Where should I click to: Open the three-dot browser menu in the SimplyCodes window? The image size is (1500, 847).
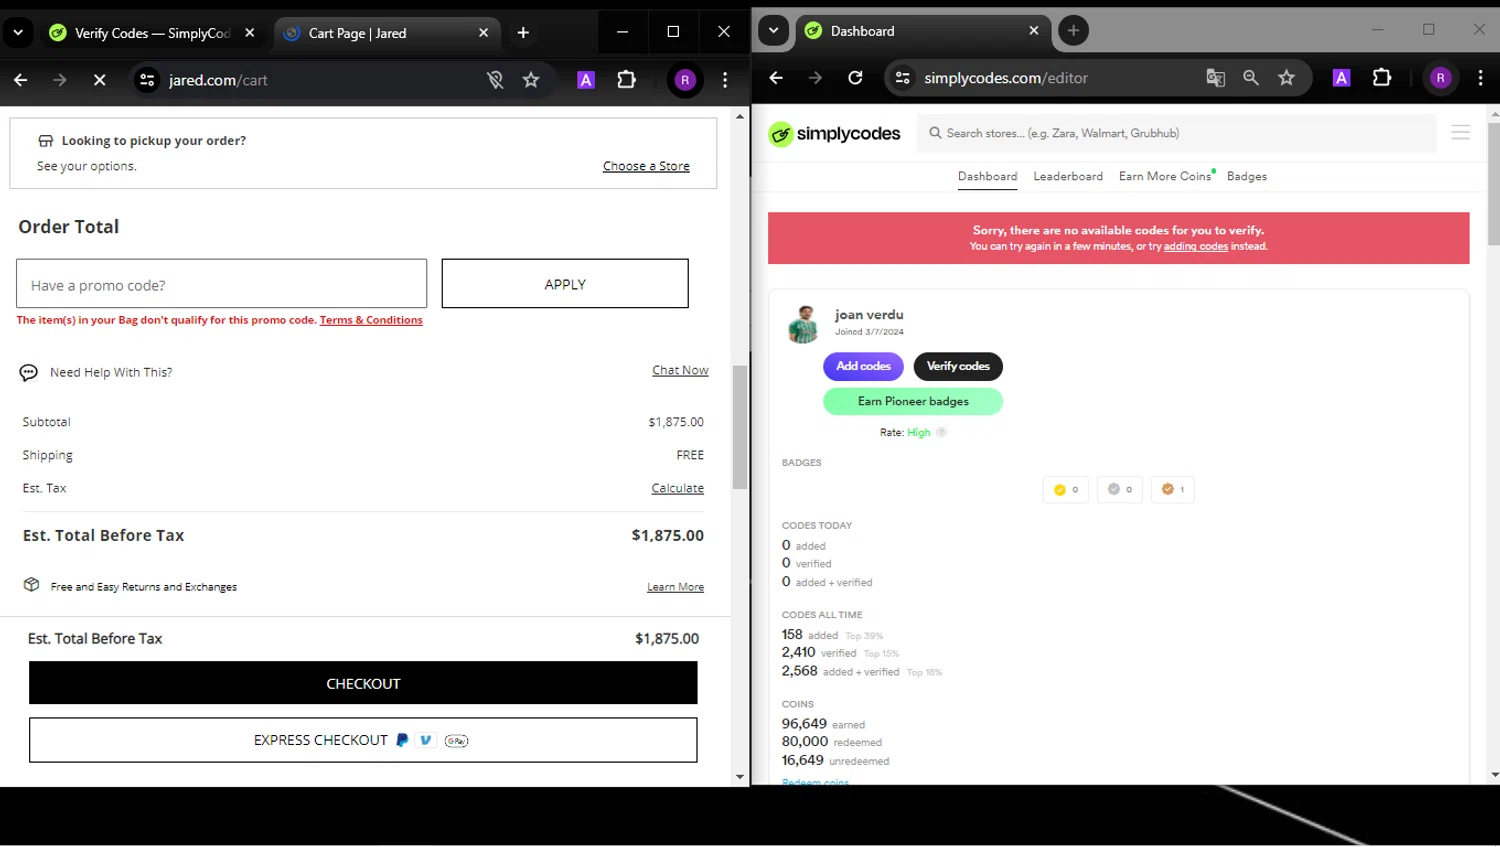click(x=1481, y=78)
